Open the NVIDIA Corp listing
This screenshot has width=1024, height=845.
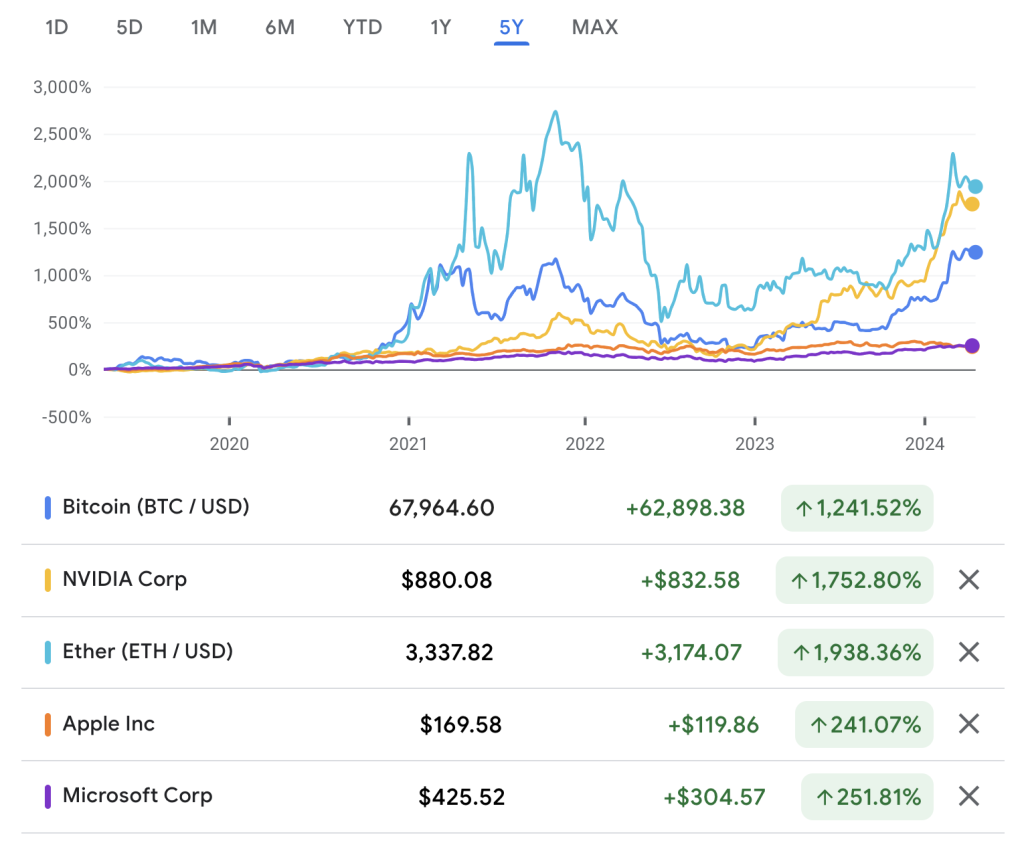tap(124, 579)
